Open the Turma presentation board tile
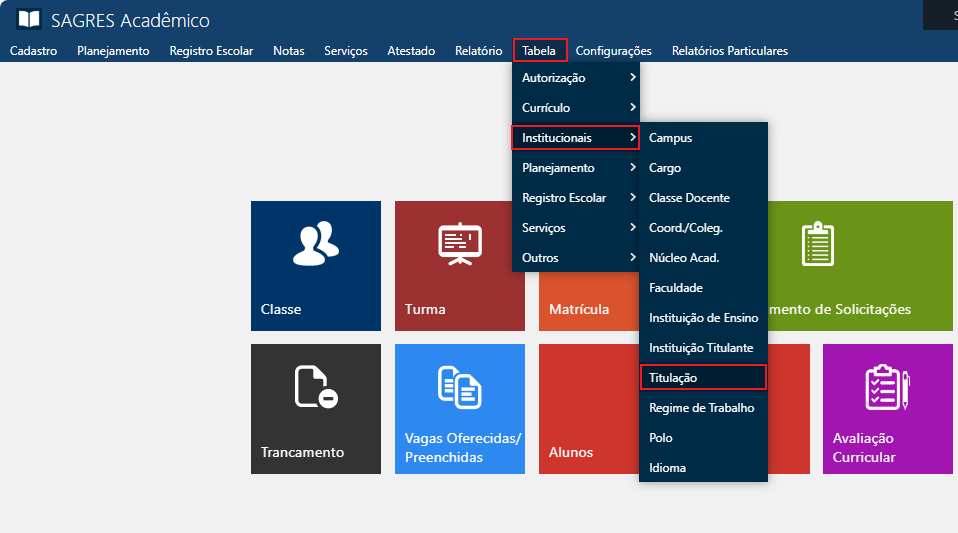Screen dimensions: 958x533 [459, 265]
